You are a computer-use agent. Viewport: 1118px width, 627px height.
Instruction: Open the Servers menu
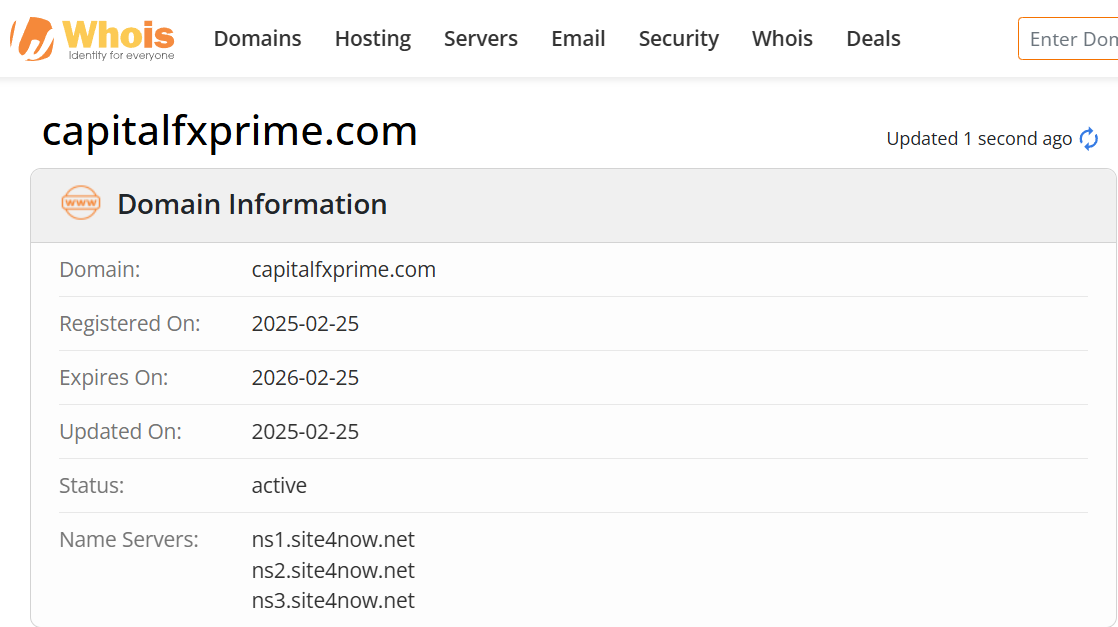pos(481,39)
